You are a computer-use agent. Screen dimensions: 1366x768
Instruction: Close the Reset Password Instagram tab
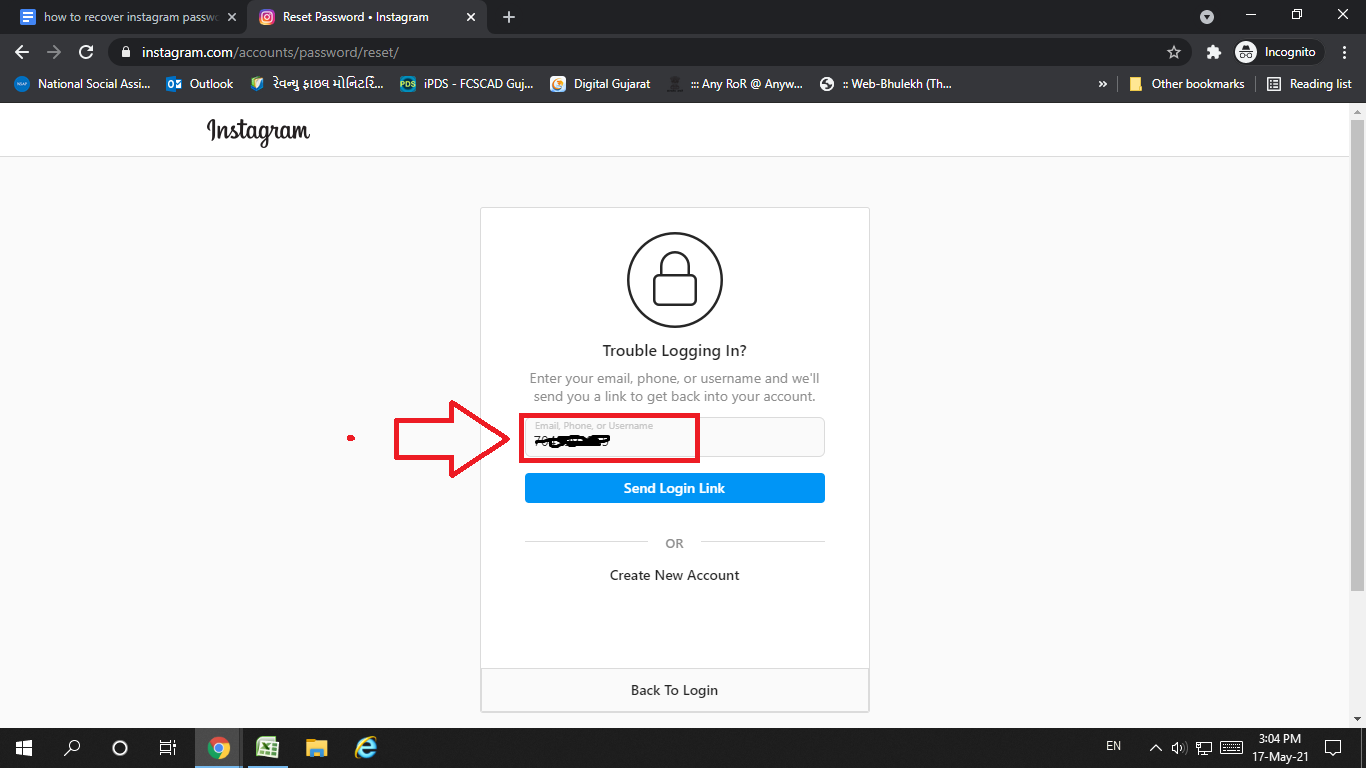click(471, 17)
